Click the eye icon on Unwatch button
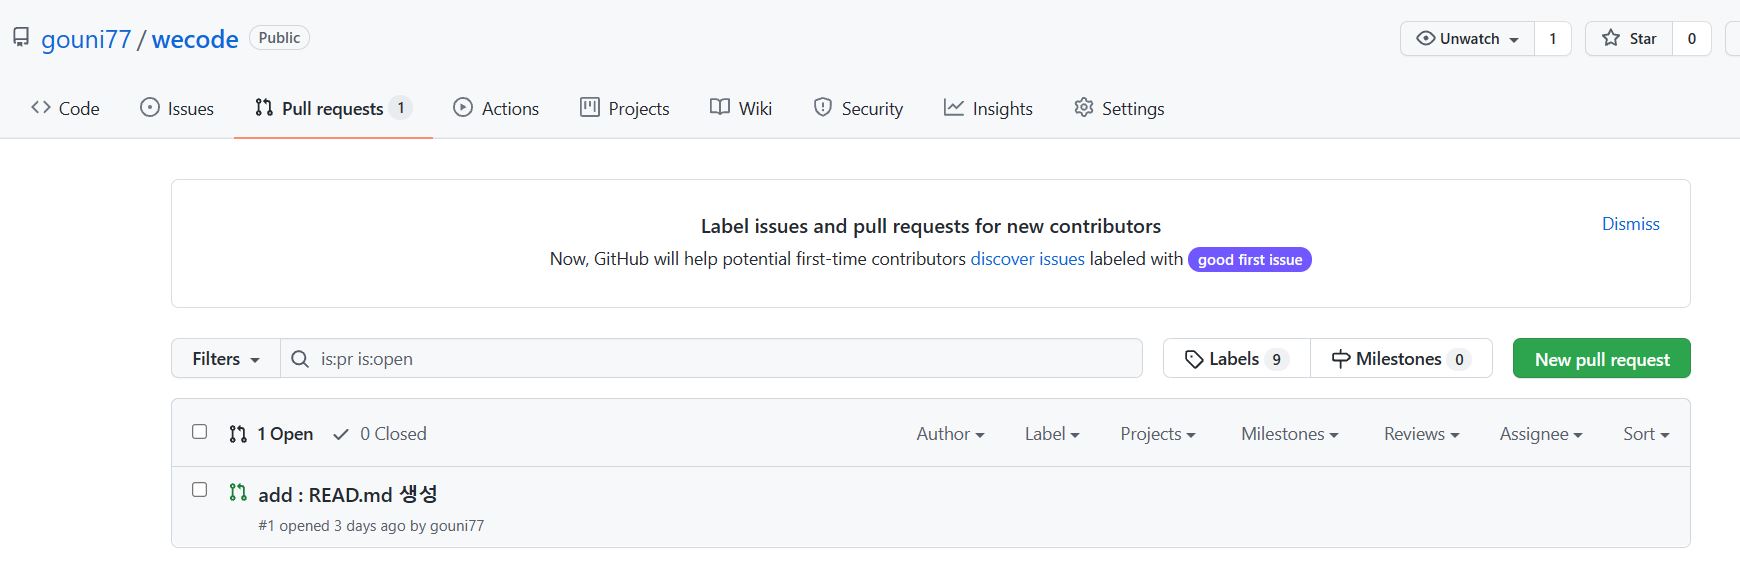Viewport: 1740px width, 568px height. coord(1425,39)
